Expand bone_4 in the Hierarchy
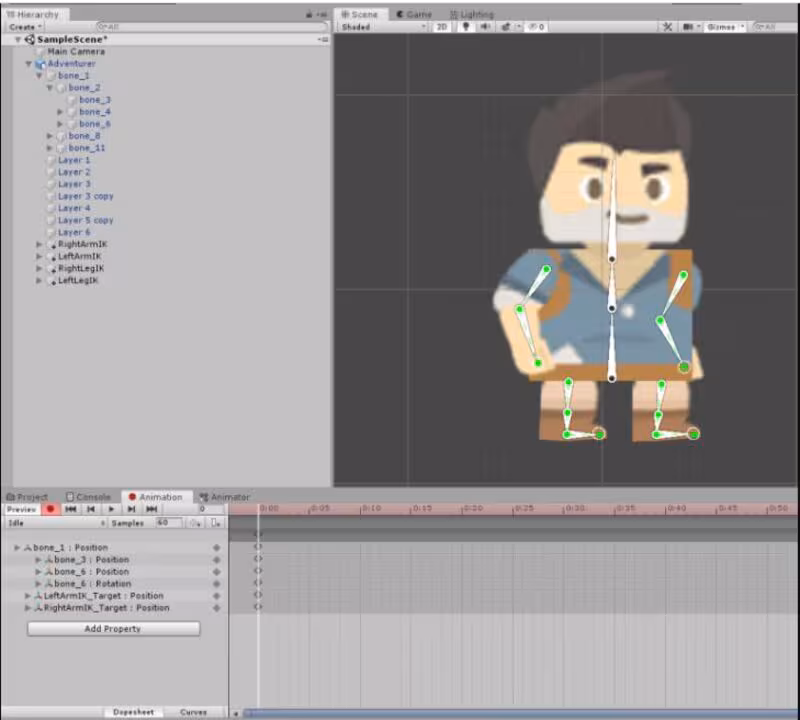The width and height of the screenshot is (800, 720). pos(60,112)
